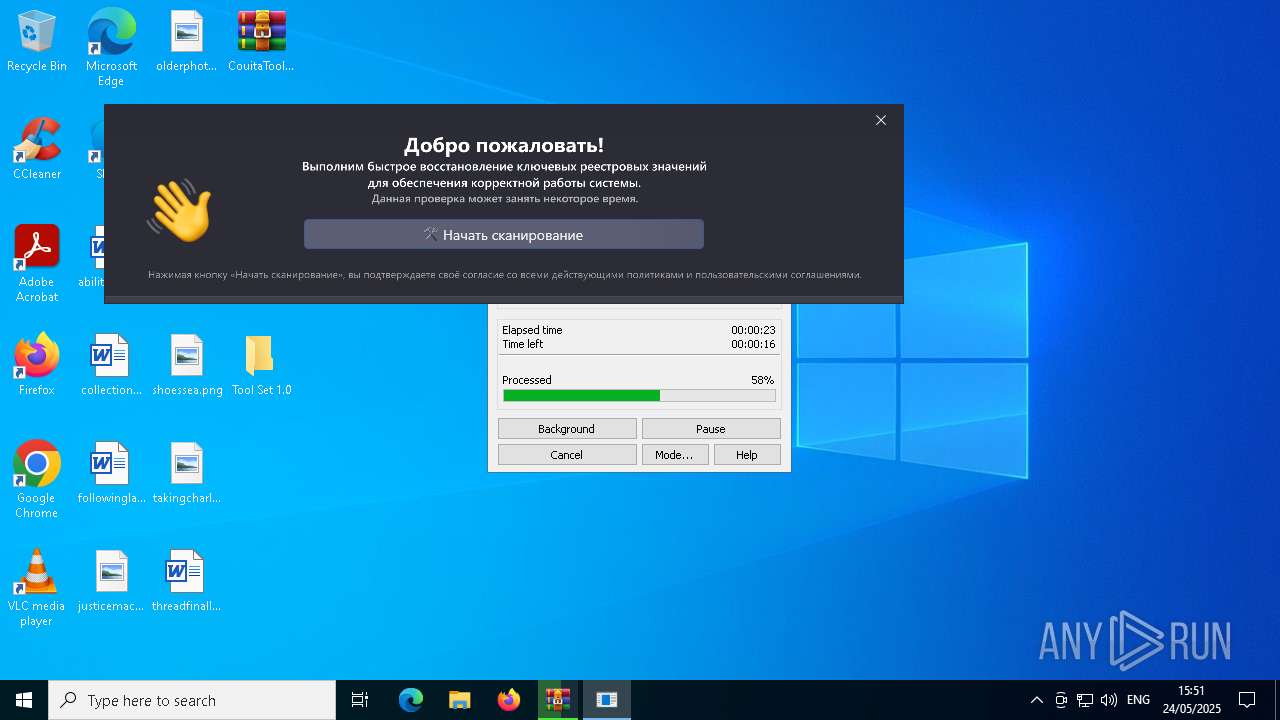The width and height of the screenshot is (1280, 720).
Task: Open File Explorer from the taskbar
Action: click(x=460, y=700)
